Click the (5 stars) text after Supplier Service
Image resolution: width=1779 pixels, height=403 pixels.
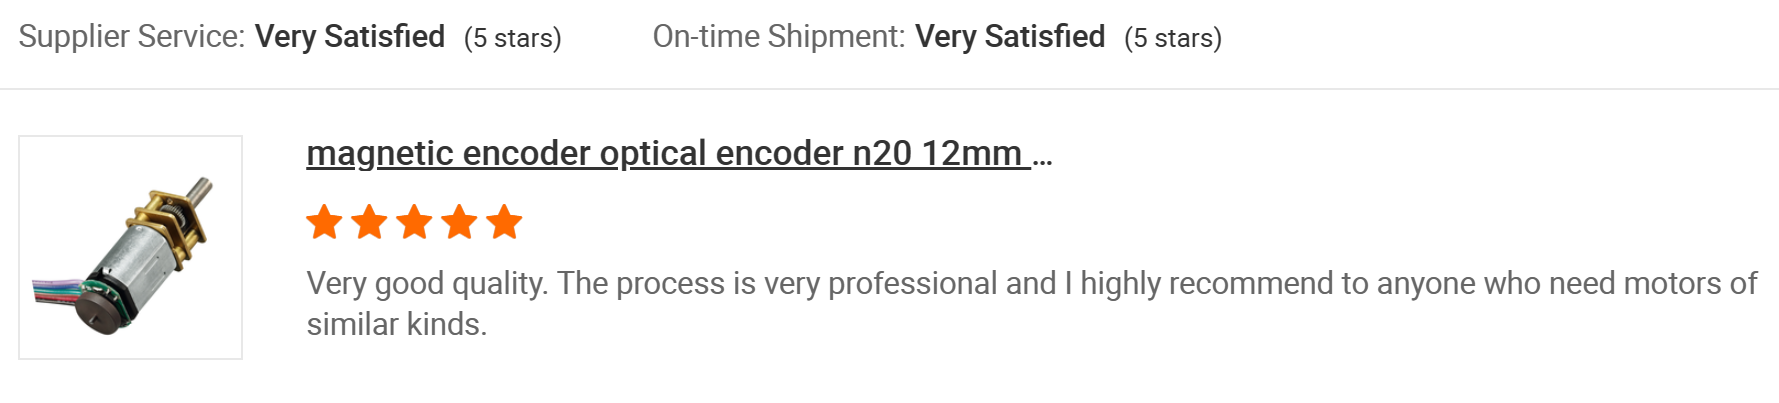[x=513, y=38]
